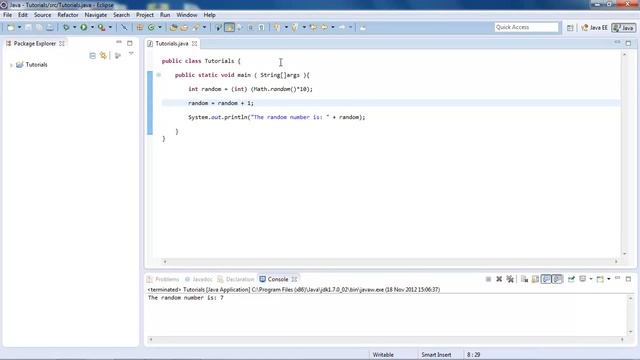Open the File menu
This screenshot has height=360, width=640.
coord(7,15)
